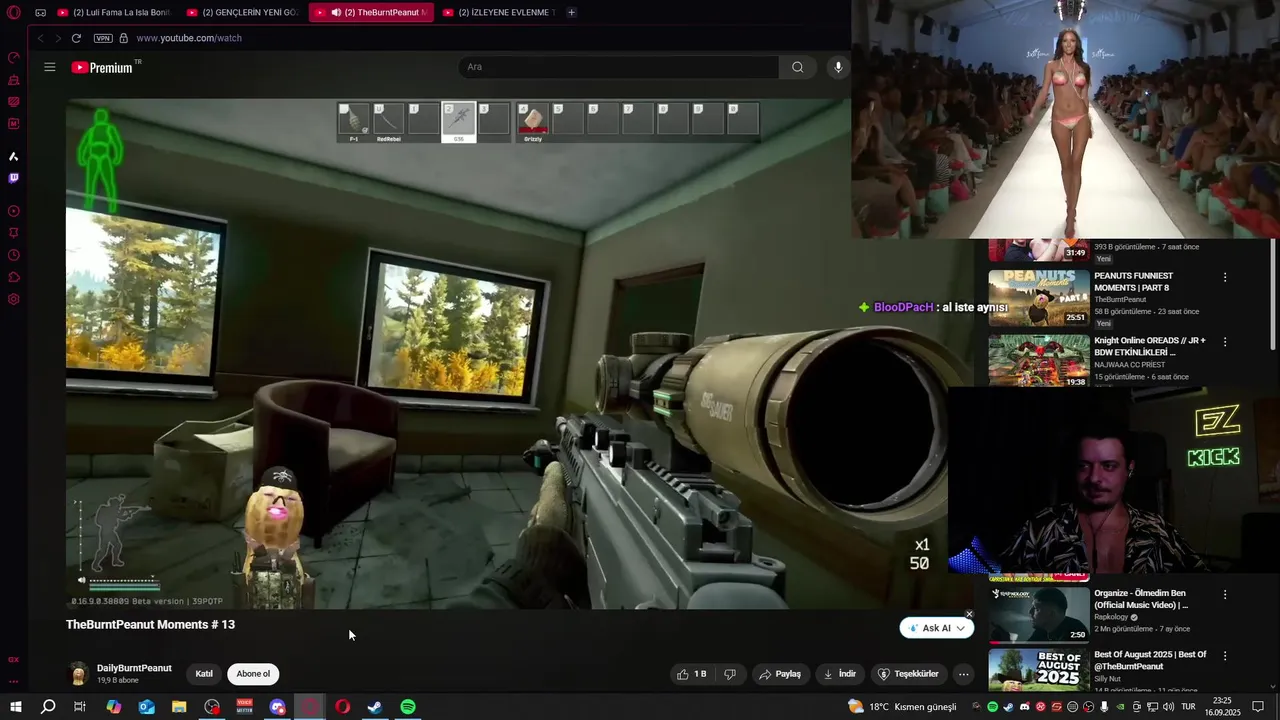Click the Abone ol subscribe button

[x=253, y=674]
